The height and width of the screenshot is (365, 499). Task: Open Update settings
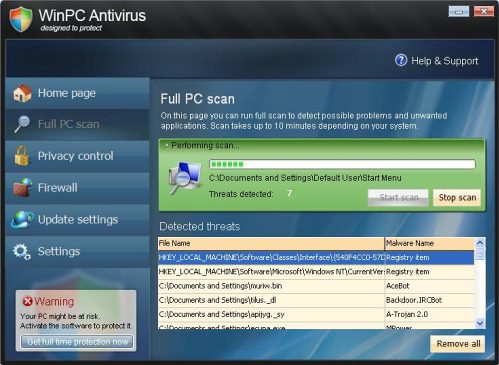point(77,220)
